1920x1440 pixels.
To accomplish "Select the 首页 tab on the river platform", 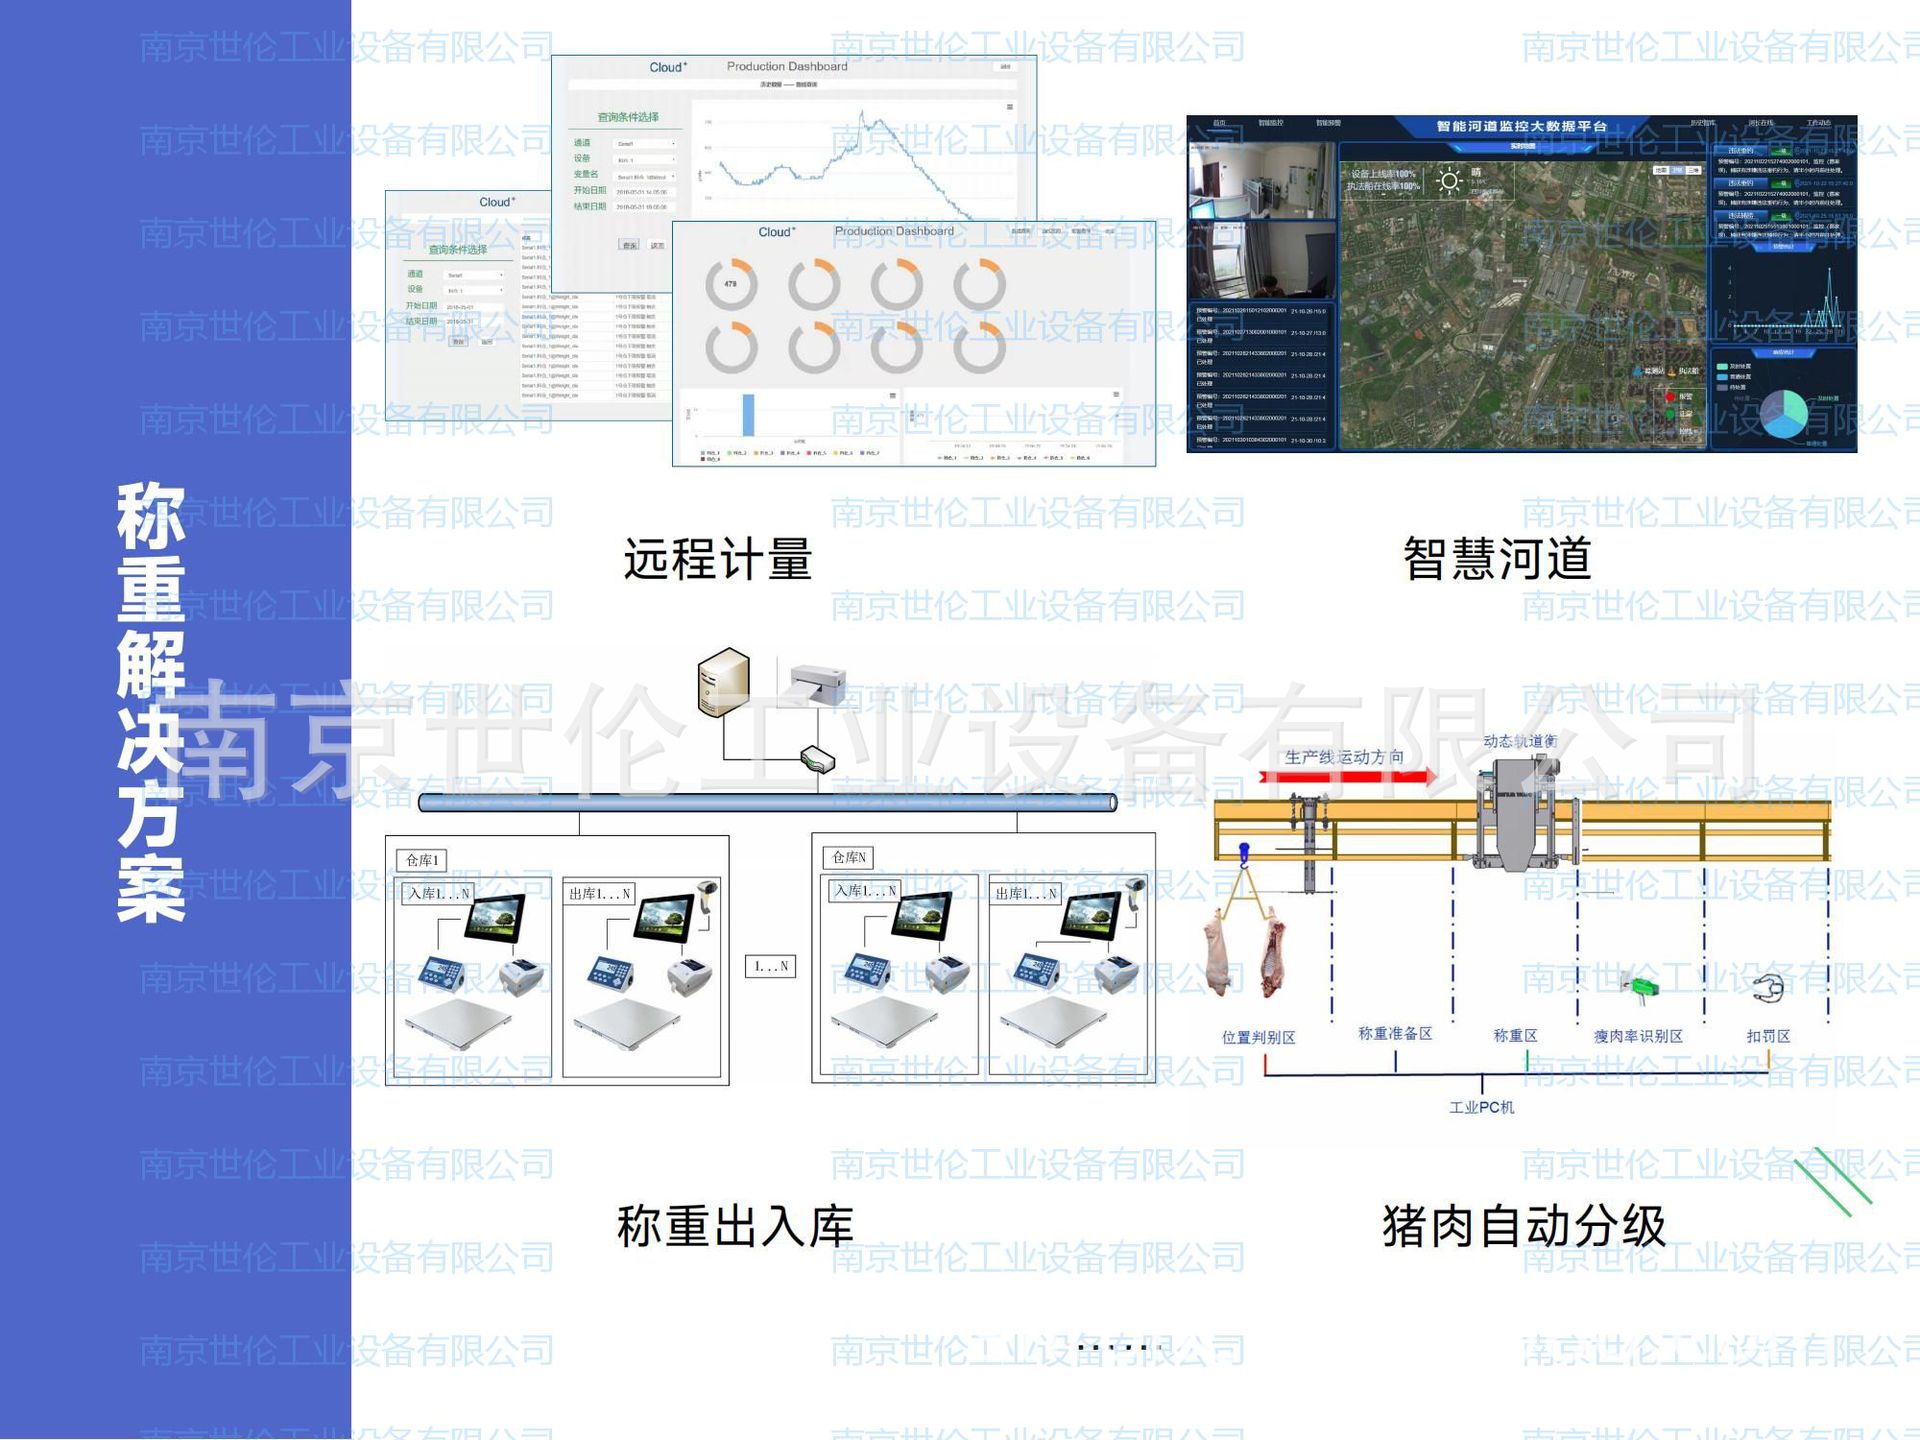I will tap(1219, 123).
